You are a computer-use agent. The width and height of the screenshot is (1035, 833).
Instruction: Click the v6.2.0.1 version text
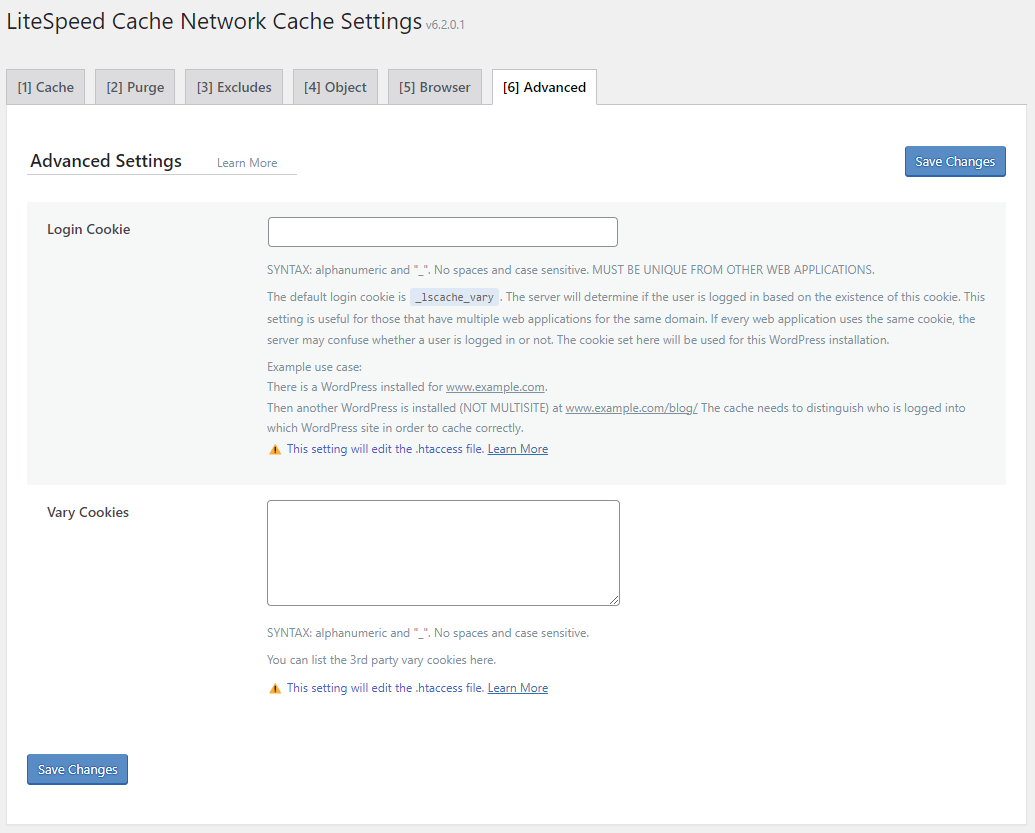(x=445, y=25)
